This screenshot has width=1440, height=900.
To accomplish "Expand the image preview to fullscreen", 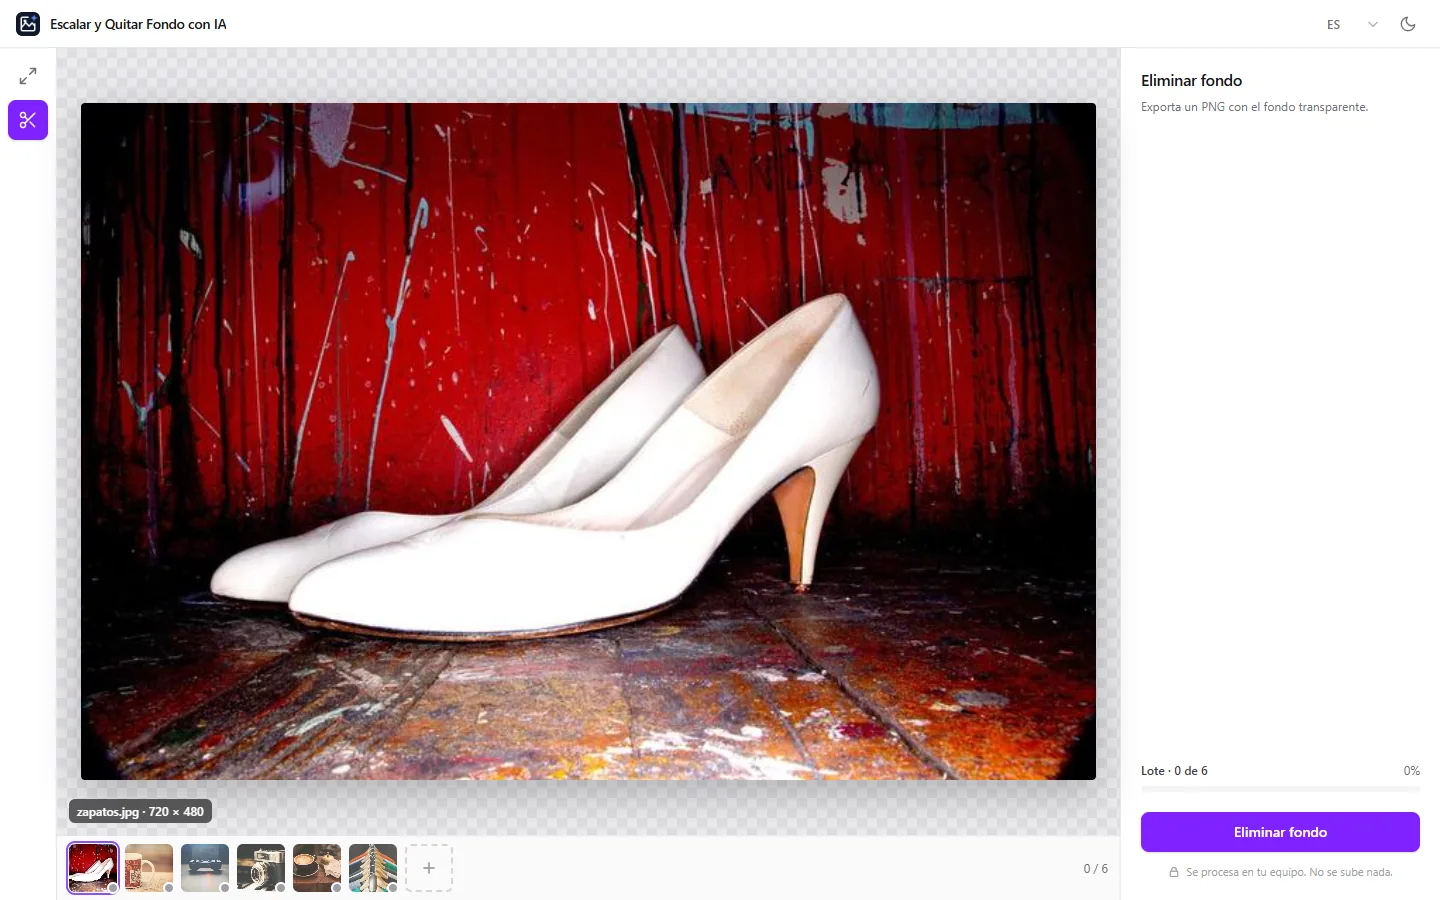I will (28, 76).
